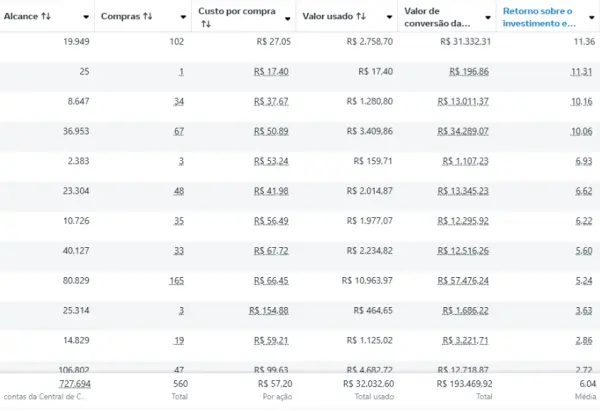Click the Valor usado column header

328,16
